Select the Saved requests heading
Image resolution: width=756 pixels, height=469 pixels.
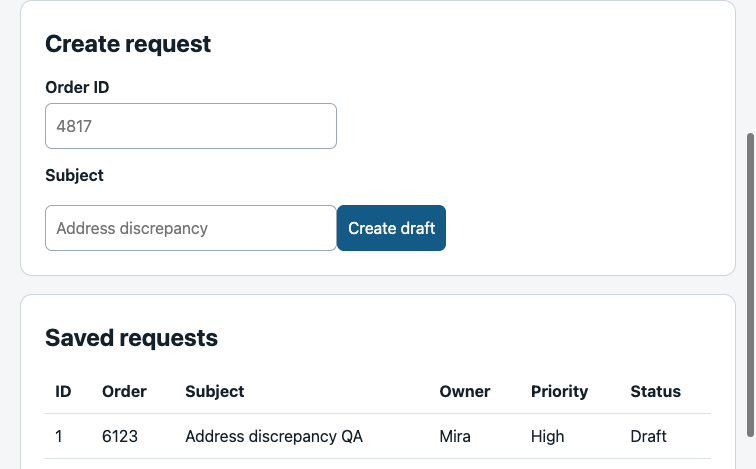point(131,337)
